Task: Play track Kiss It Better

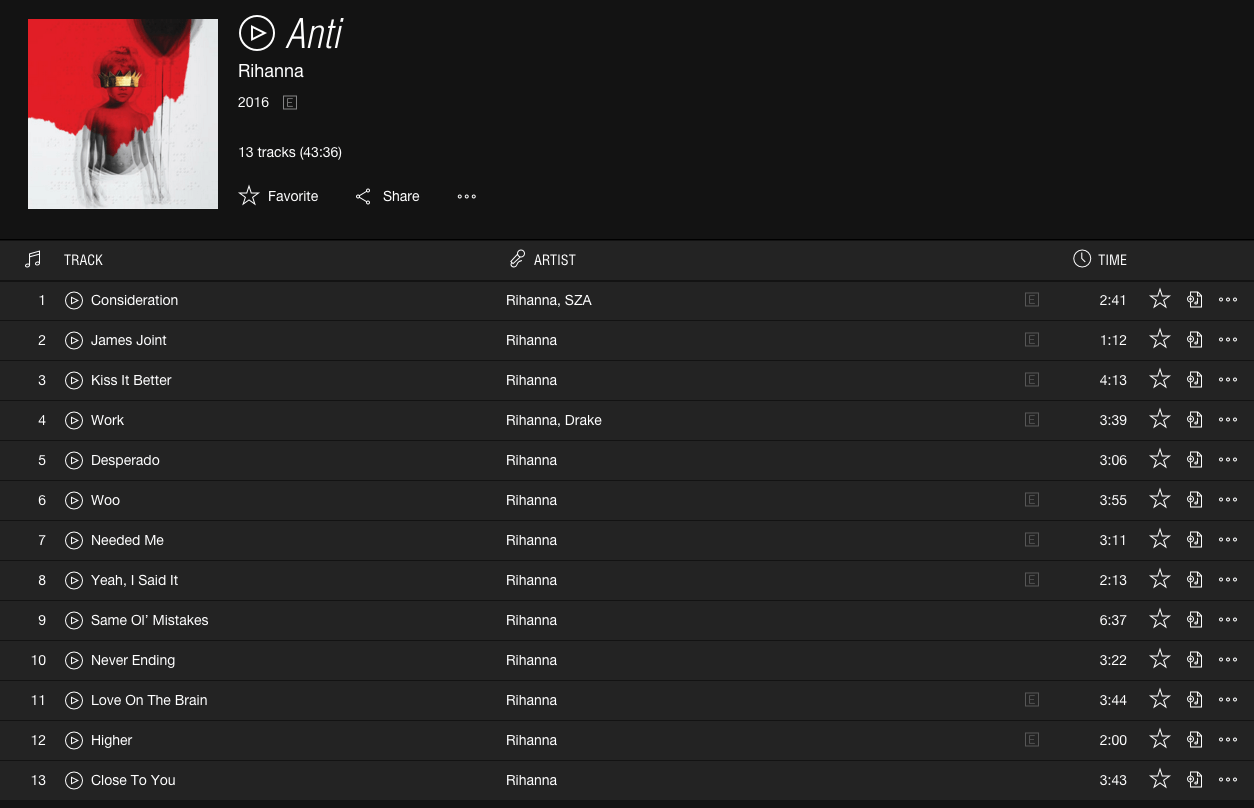Action: [x=73, y=380]
